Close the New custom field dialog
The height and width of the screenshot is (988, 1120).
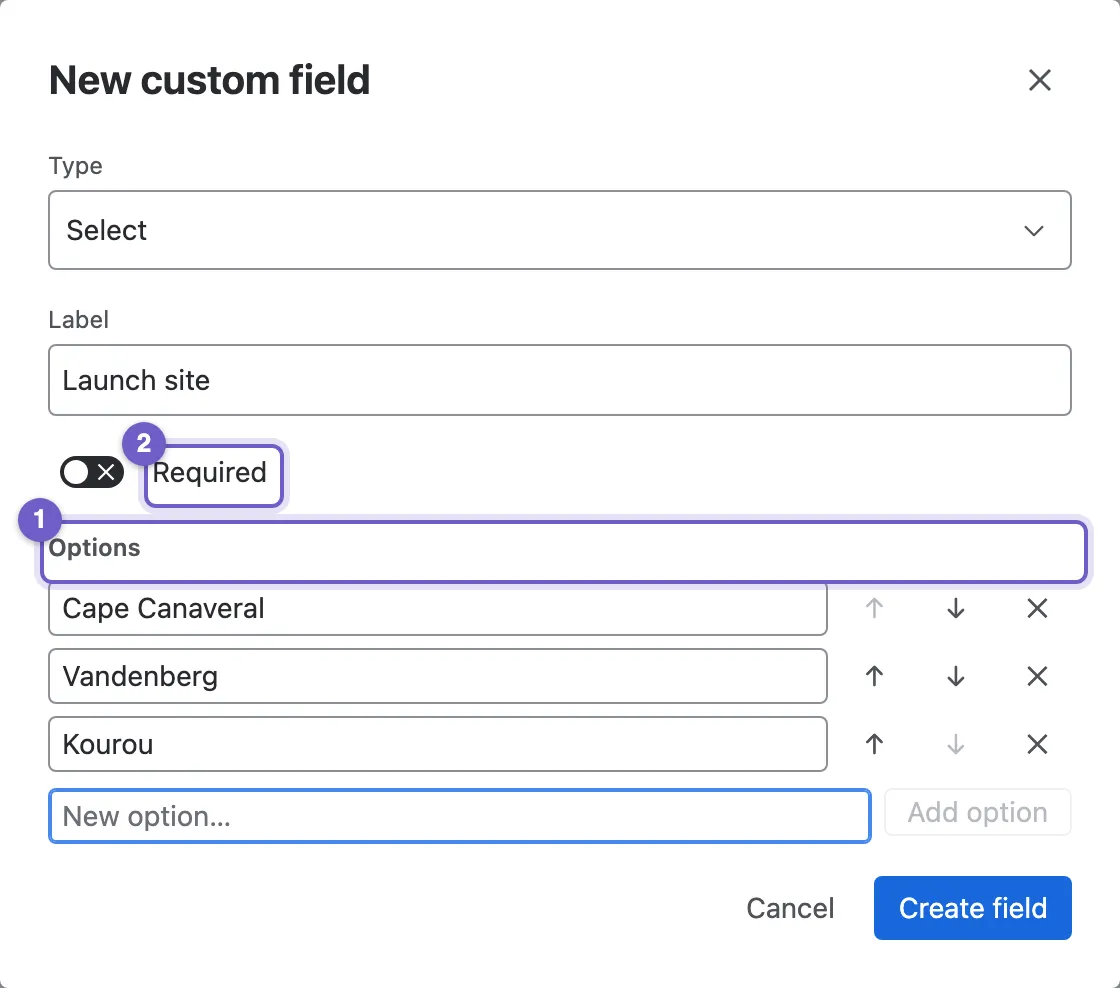(1039, 80)
